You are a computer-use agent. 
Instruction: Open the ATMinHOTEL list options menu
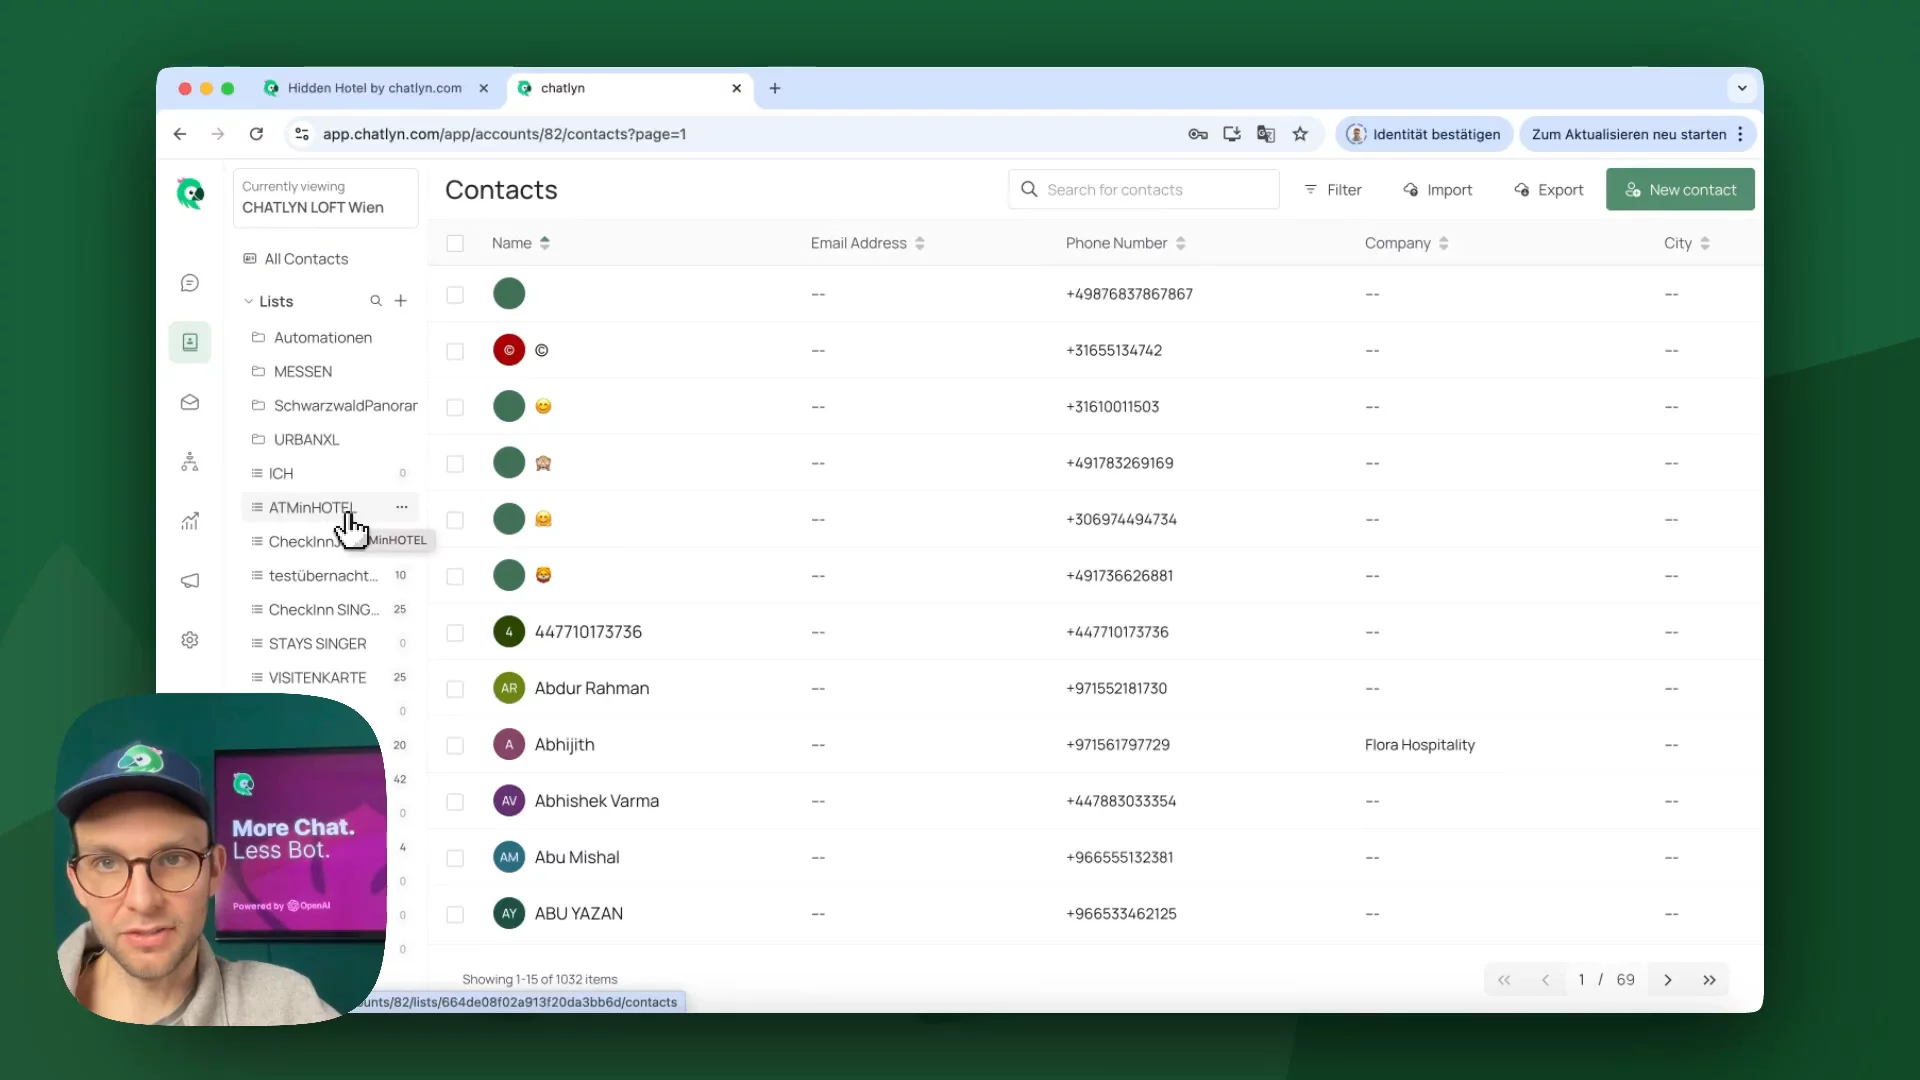point(402,507)
